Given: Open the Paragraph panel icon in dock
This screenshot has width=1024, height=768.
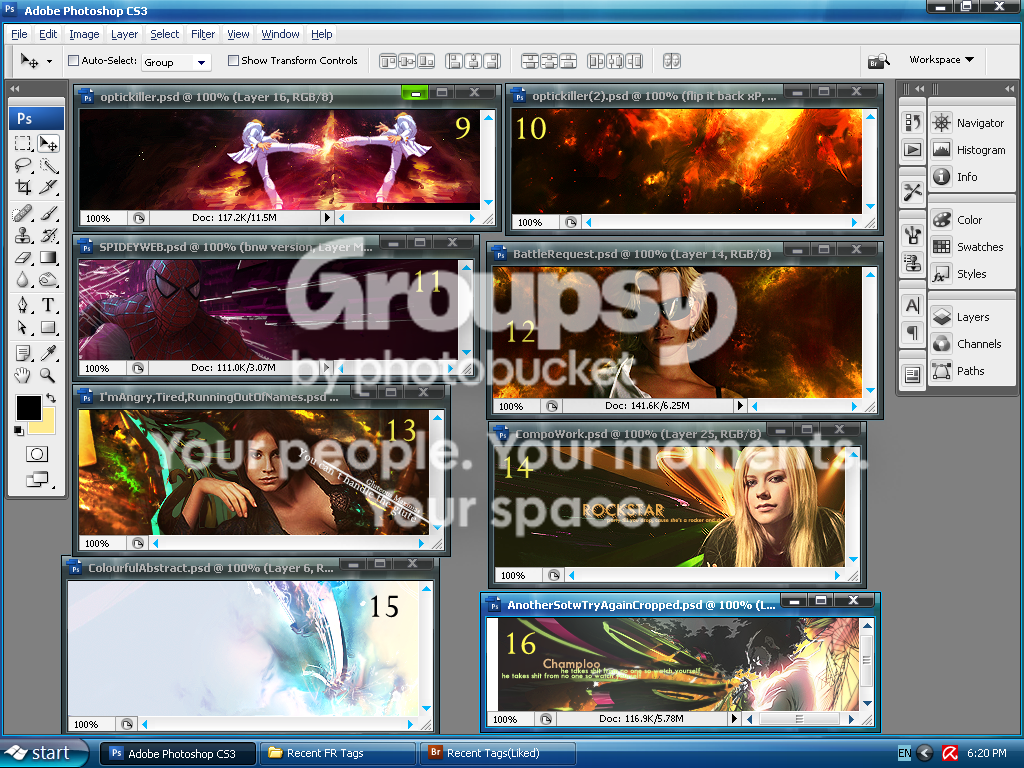Looking at the screenshot, I should 912,333.
